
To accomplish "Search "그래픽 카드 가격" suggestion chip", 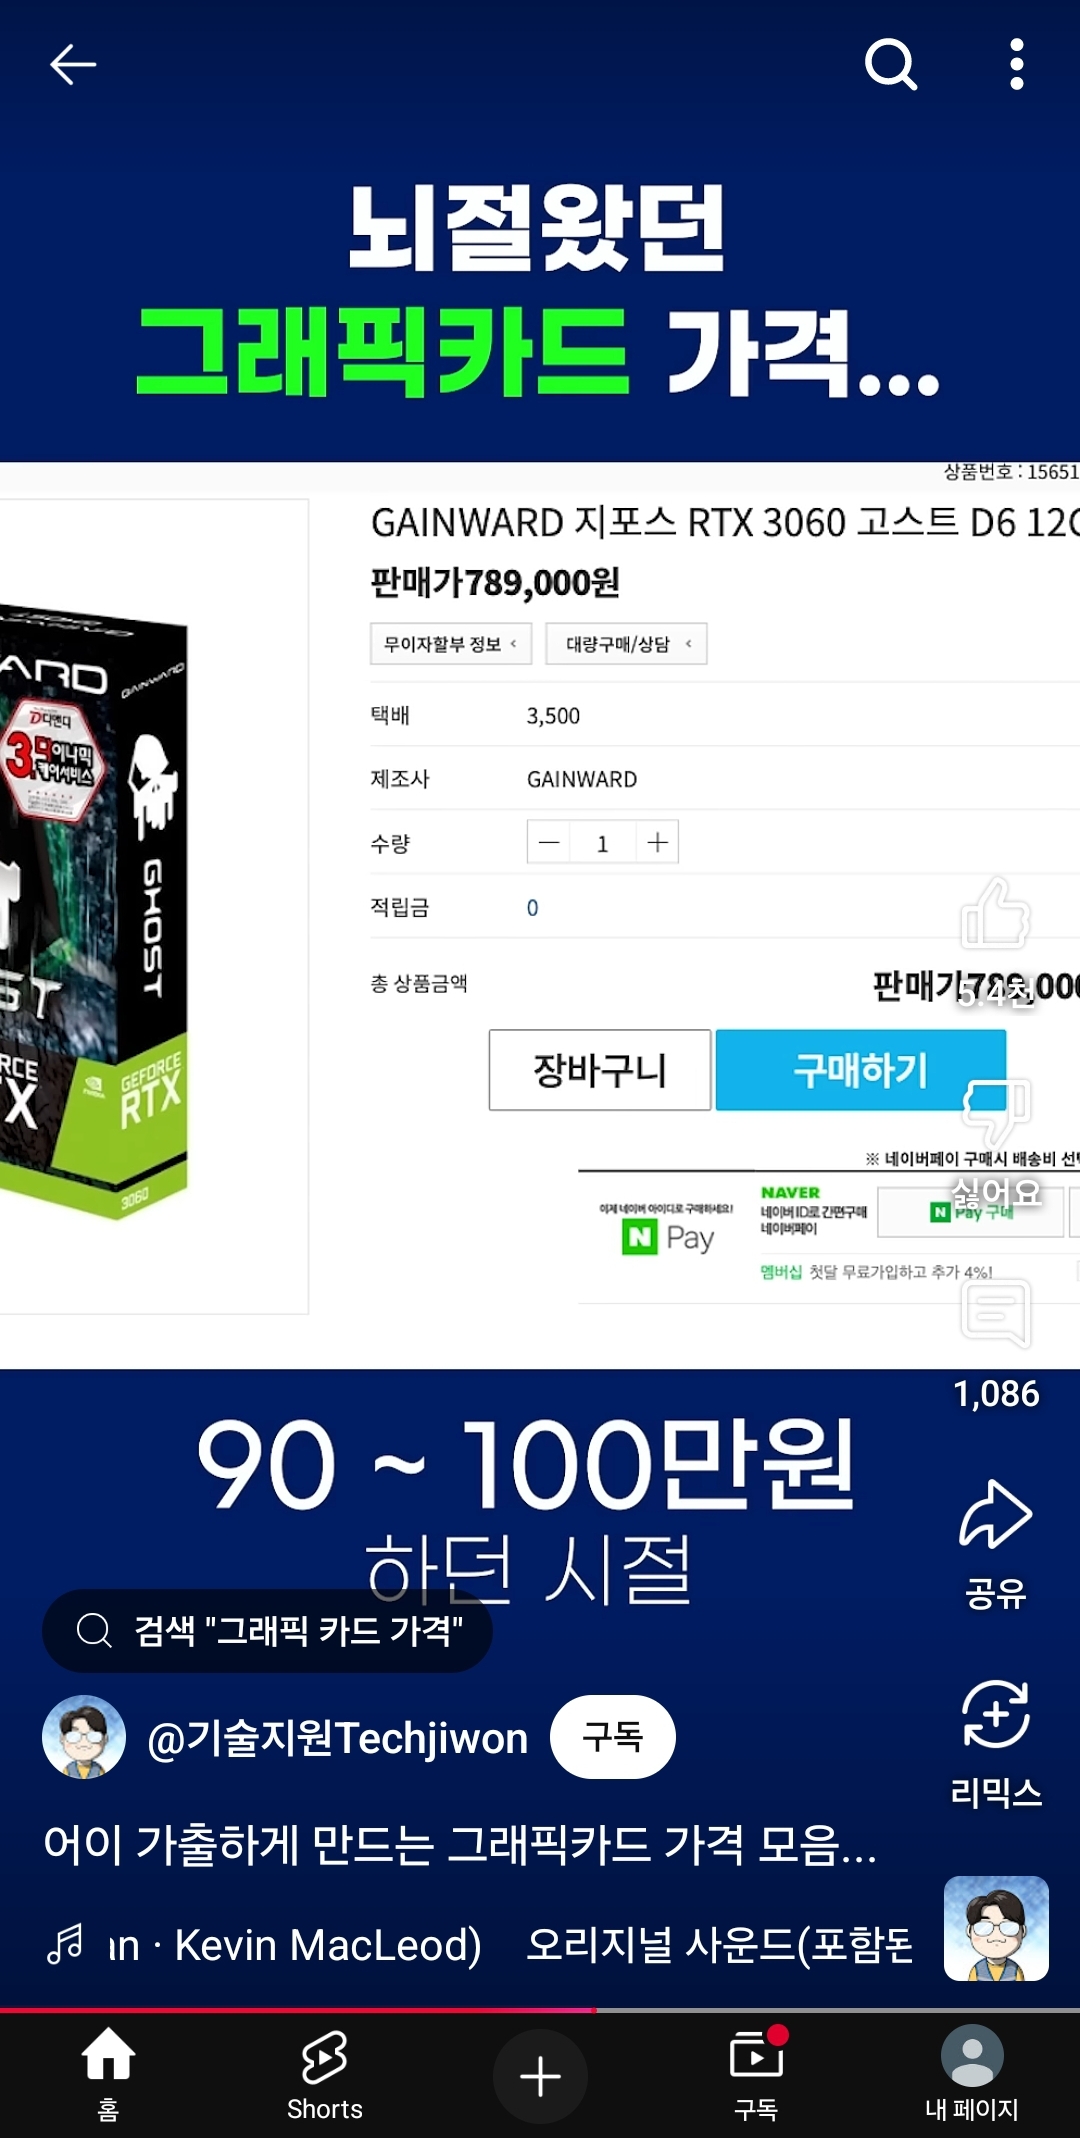I will tap(267, 1631).
